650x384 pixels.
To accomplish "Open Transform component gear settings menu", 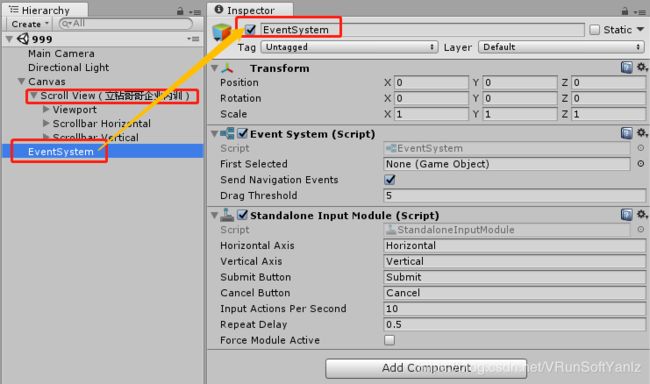I will tap(641, 67).
